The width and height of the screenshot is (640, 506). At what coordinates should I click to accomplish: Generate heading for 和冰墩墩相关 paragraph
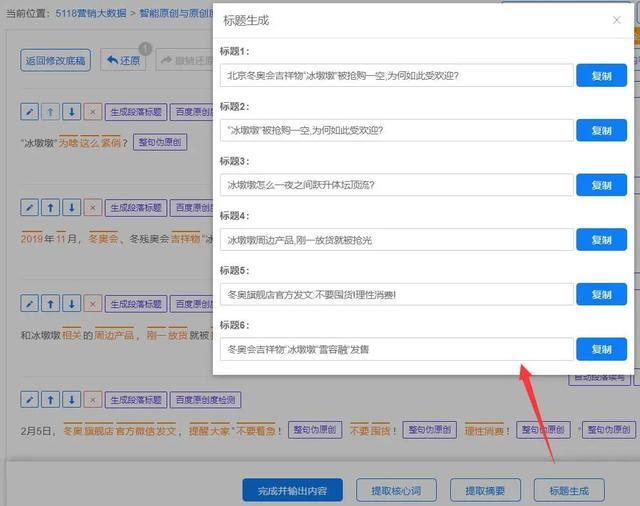pyautogui.click(x=136, y=304)
